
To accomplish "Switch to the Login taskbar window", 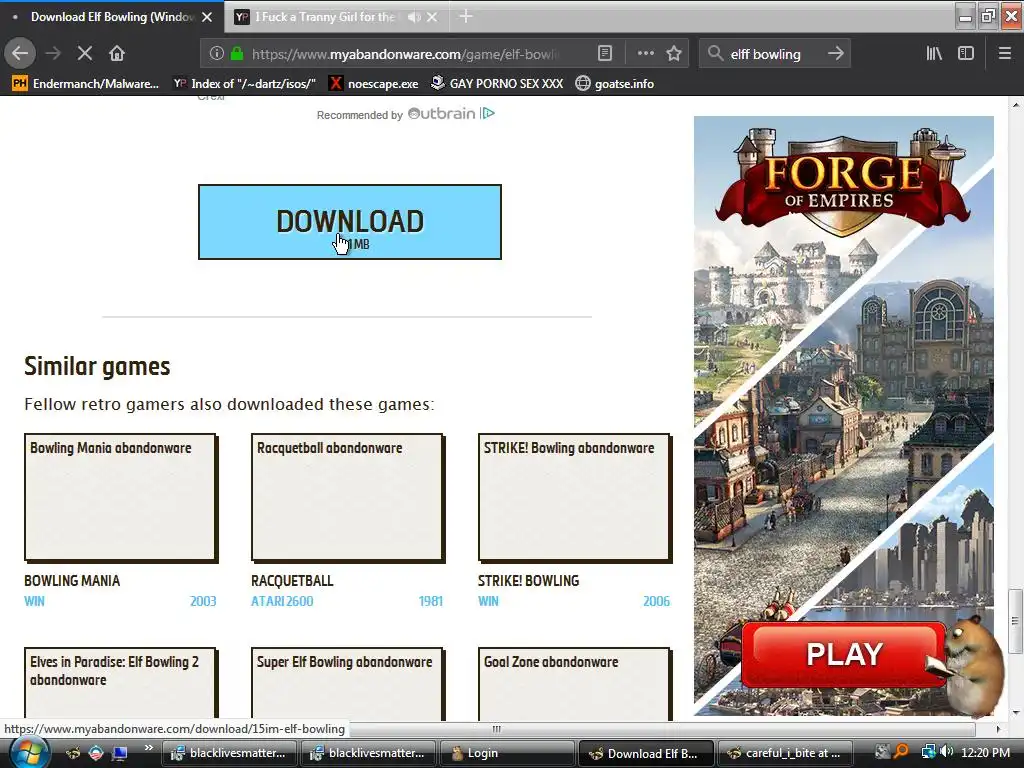I will (507, 753).
